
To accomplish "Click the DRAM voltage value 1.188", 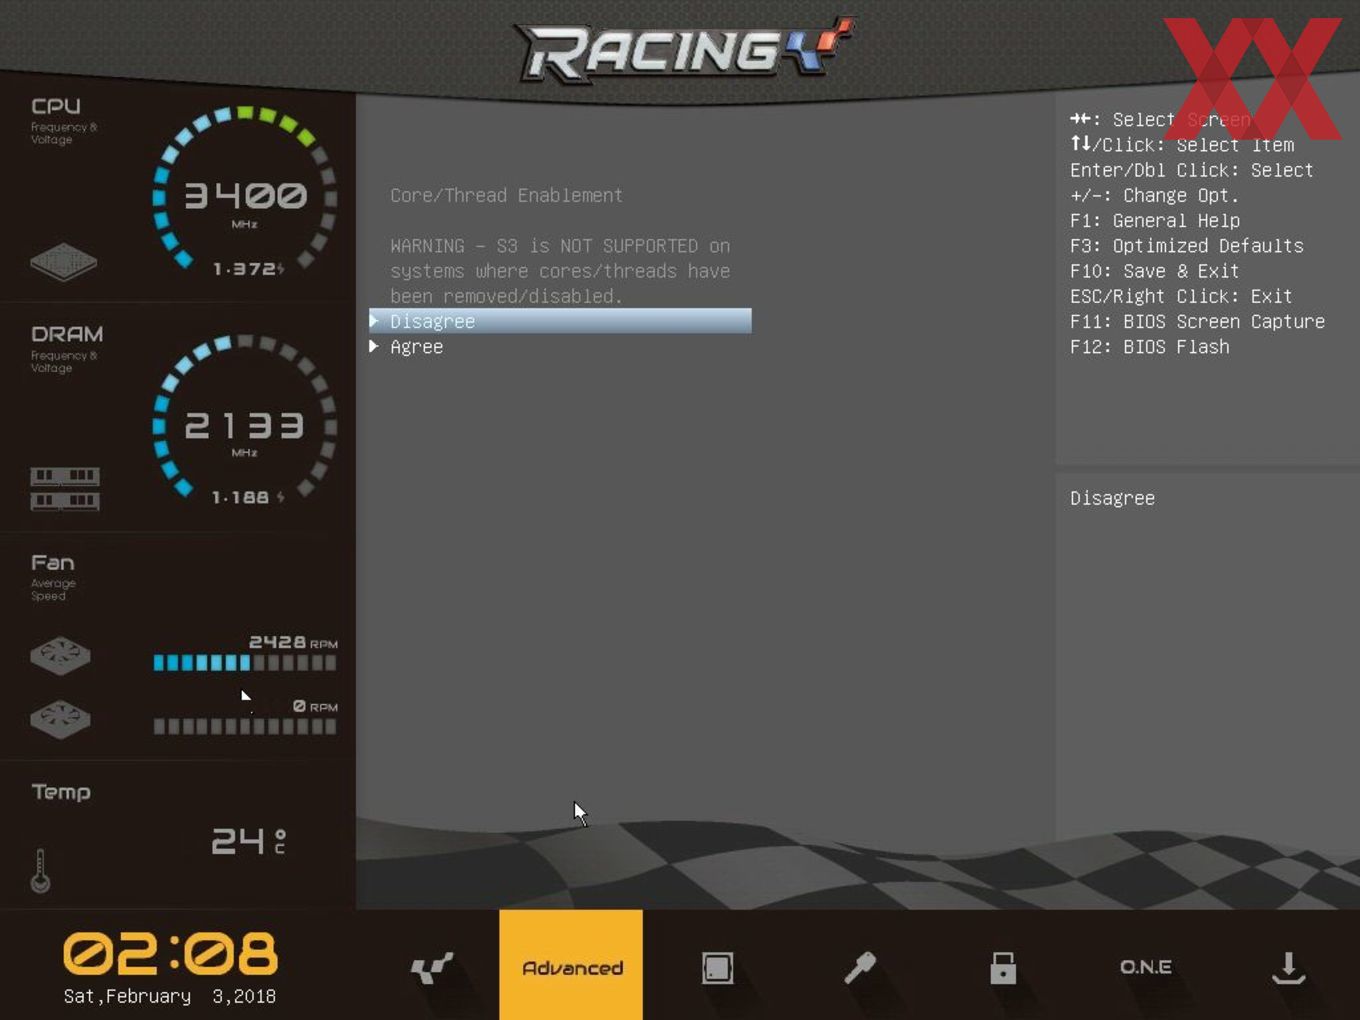I will 247,497.
